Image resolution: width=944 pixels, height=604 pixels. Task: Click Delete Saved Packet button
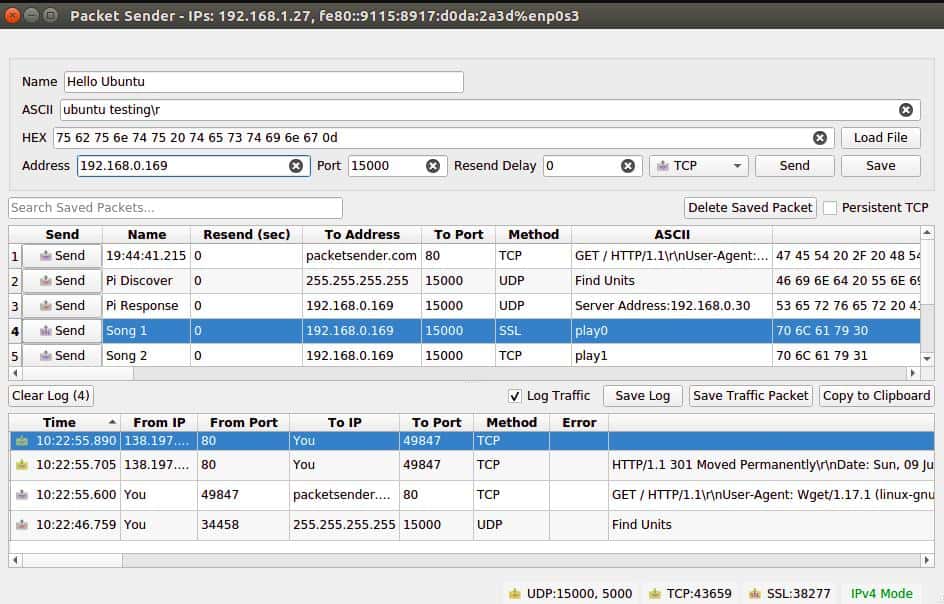click(x=750, y=208)
